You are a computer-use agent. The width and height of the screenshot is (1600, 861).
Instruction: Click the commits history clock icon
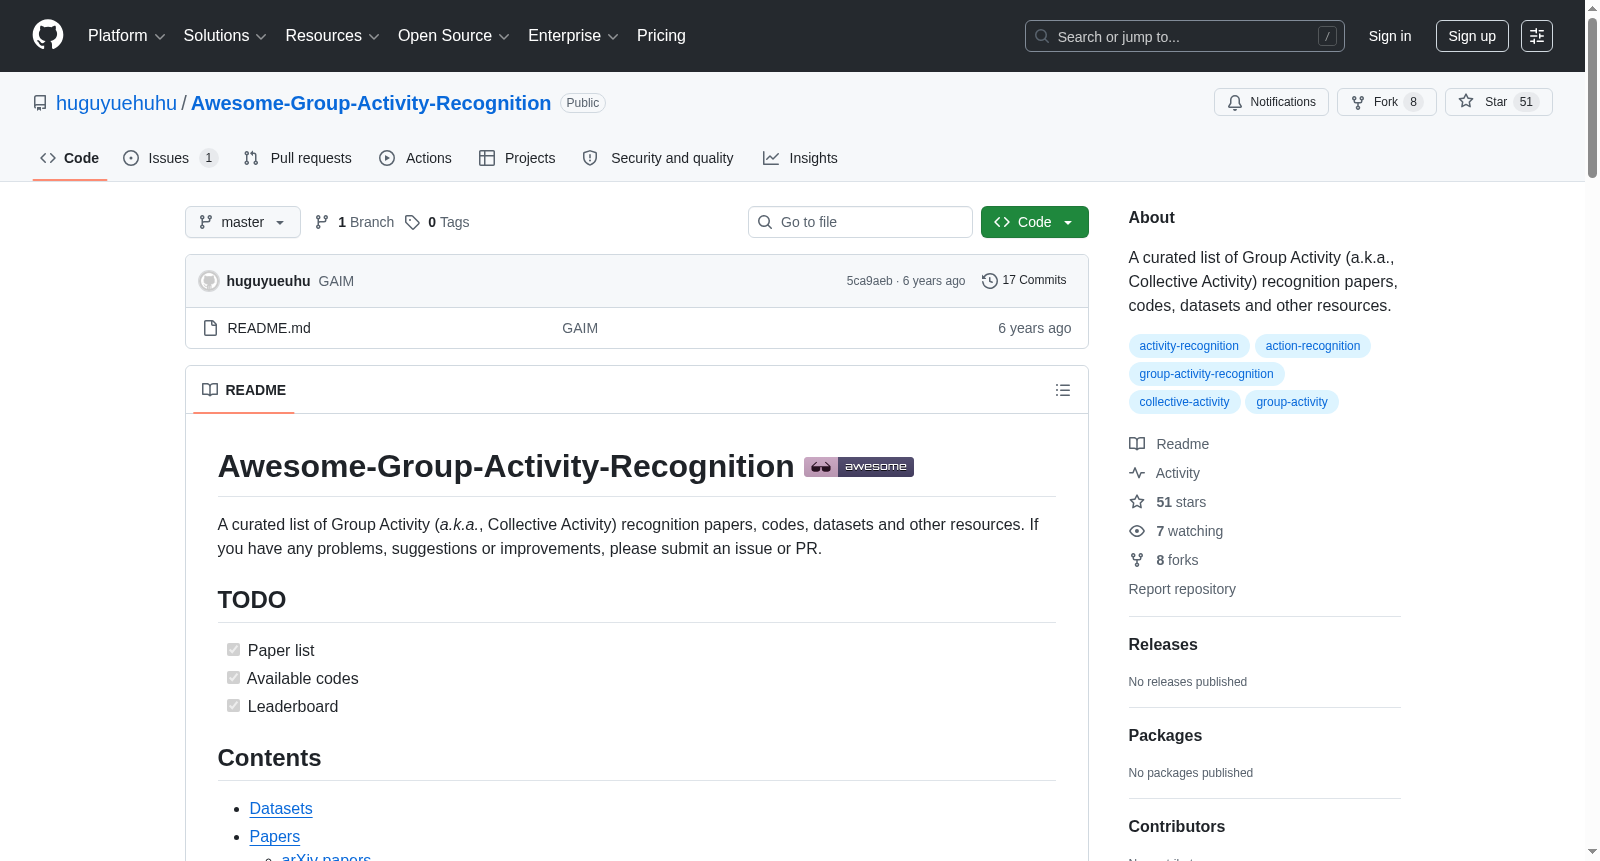[x=990, y=281]
